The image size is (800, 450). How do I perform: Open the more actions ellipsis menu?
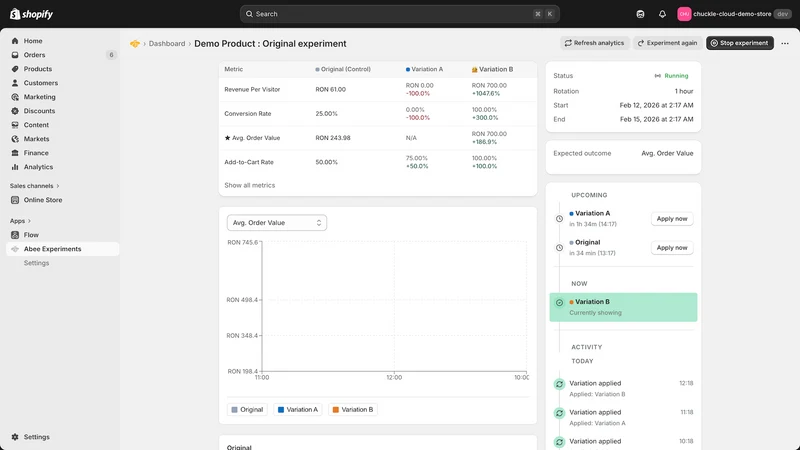(x=785, y=43)
